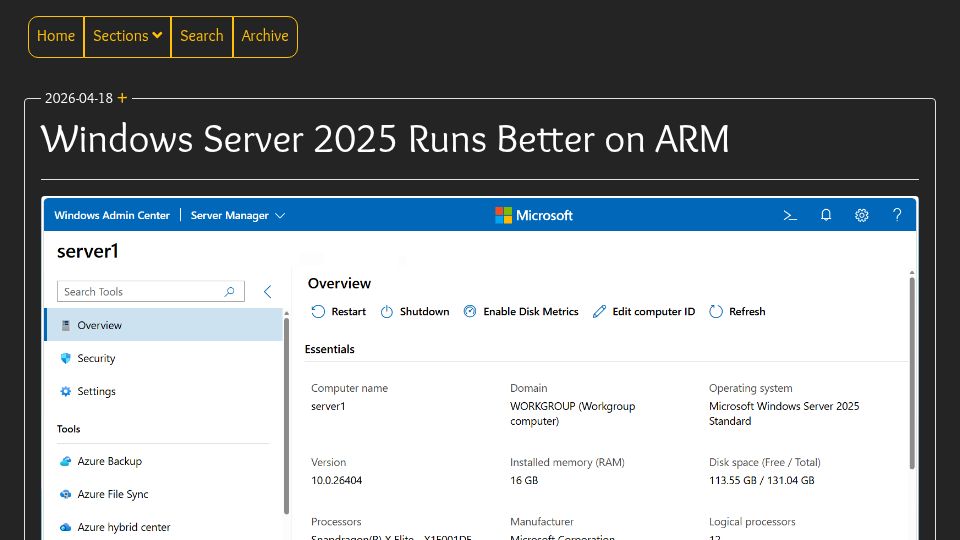Open Azure Backup tool
The height and width of the screenshot is (540, 960).
[x=163, y=461]
